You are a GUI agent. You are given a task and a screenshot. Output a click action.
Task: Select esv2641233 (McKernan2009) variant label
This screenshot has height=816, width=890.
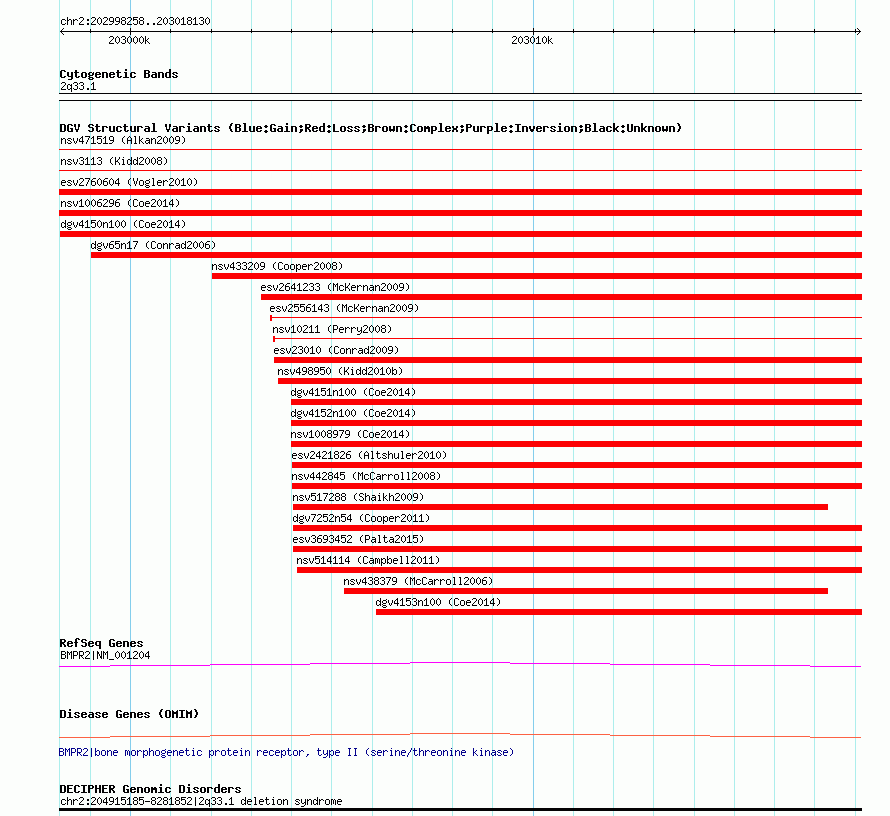(x=335, y=287)
